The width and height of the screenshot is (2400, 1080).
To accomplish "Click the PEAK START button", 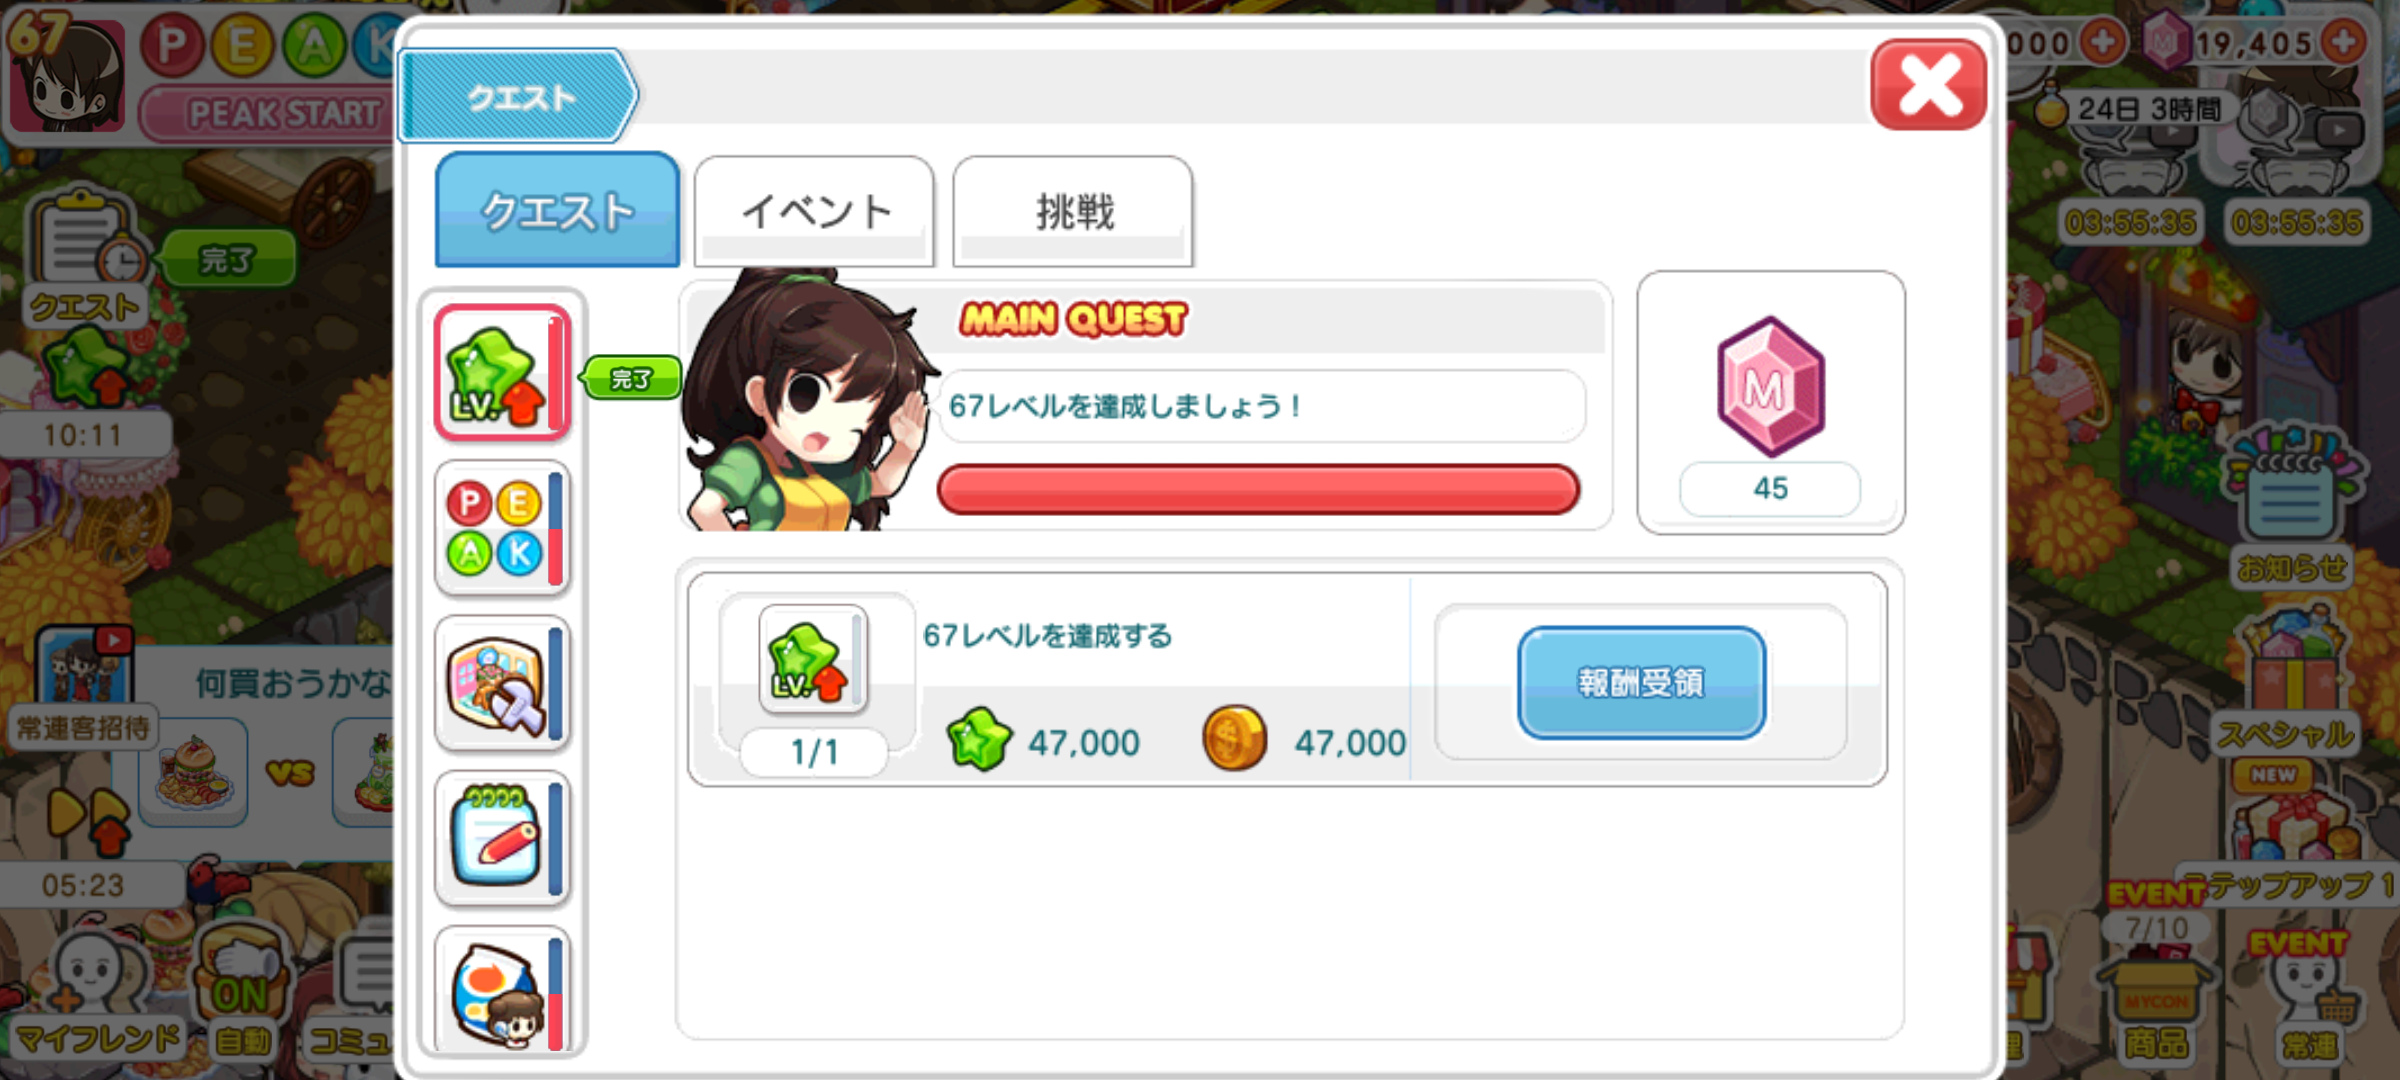I will coord(268,113).
